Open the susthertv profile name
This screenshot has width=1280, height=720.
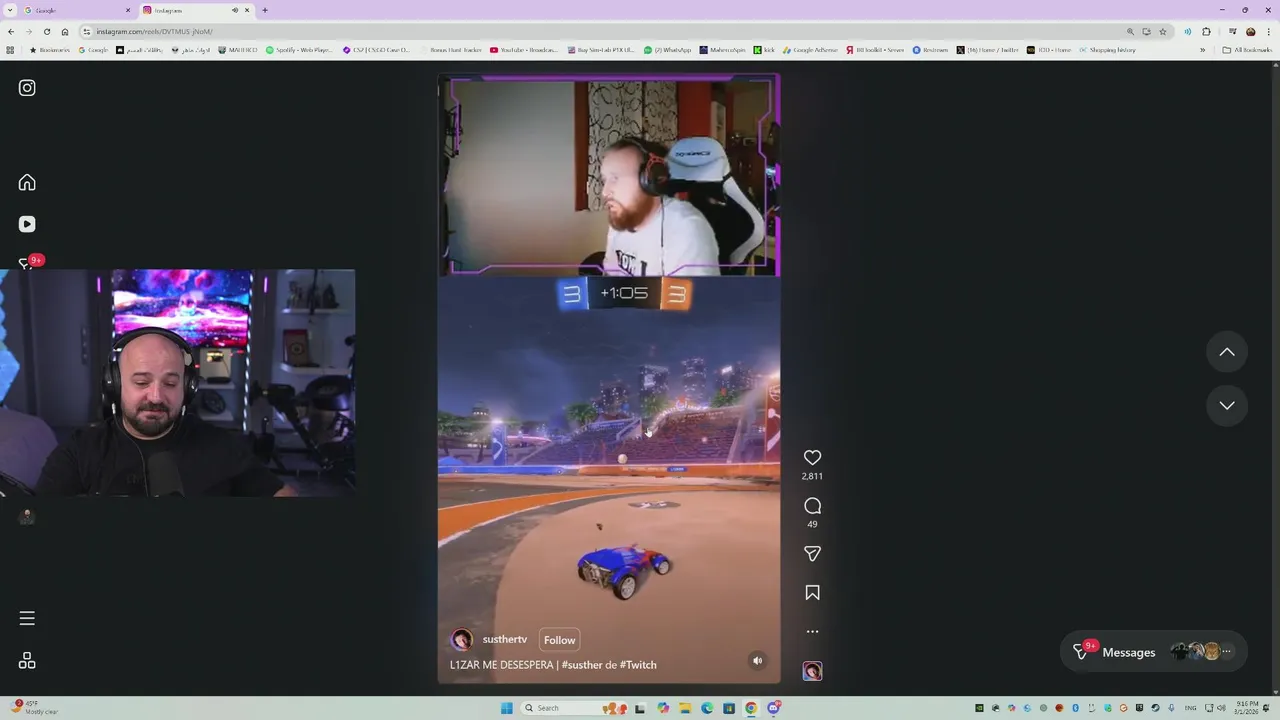coord(504,639)
